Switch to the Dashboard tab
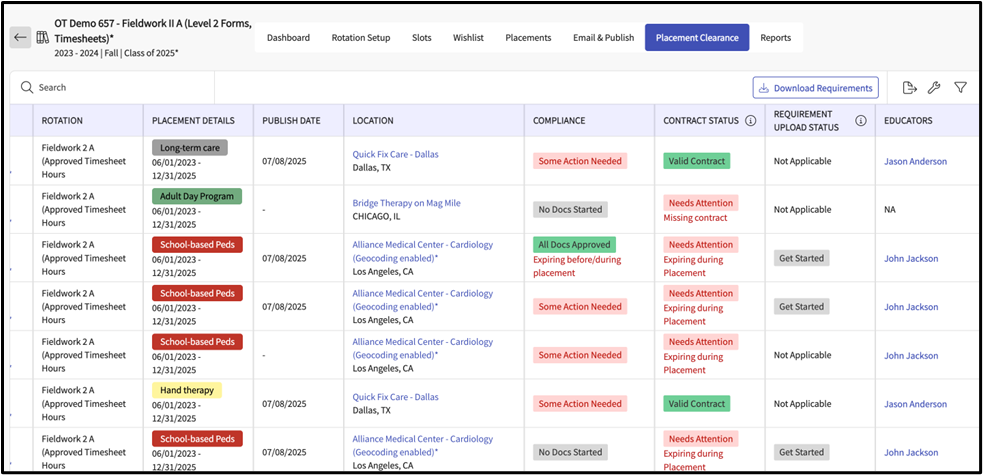This screenshot has width=983, height=475. click(288, 38)
